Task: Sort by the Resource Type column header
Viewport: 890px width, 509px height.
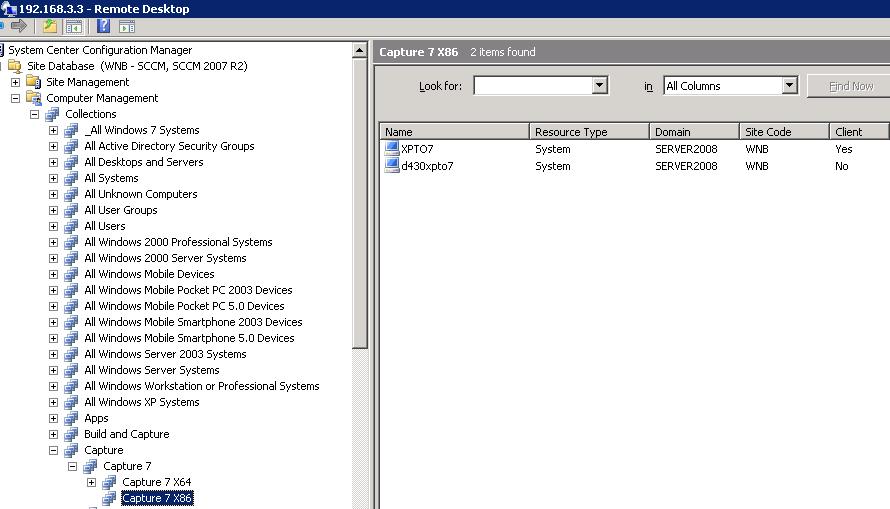Action: (589, 132)
